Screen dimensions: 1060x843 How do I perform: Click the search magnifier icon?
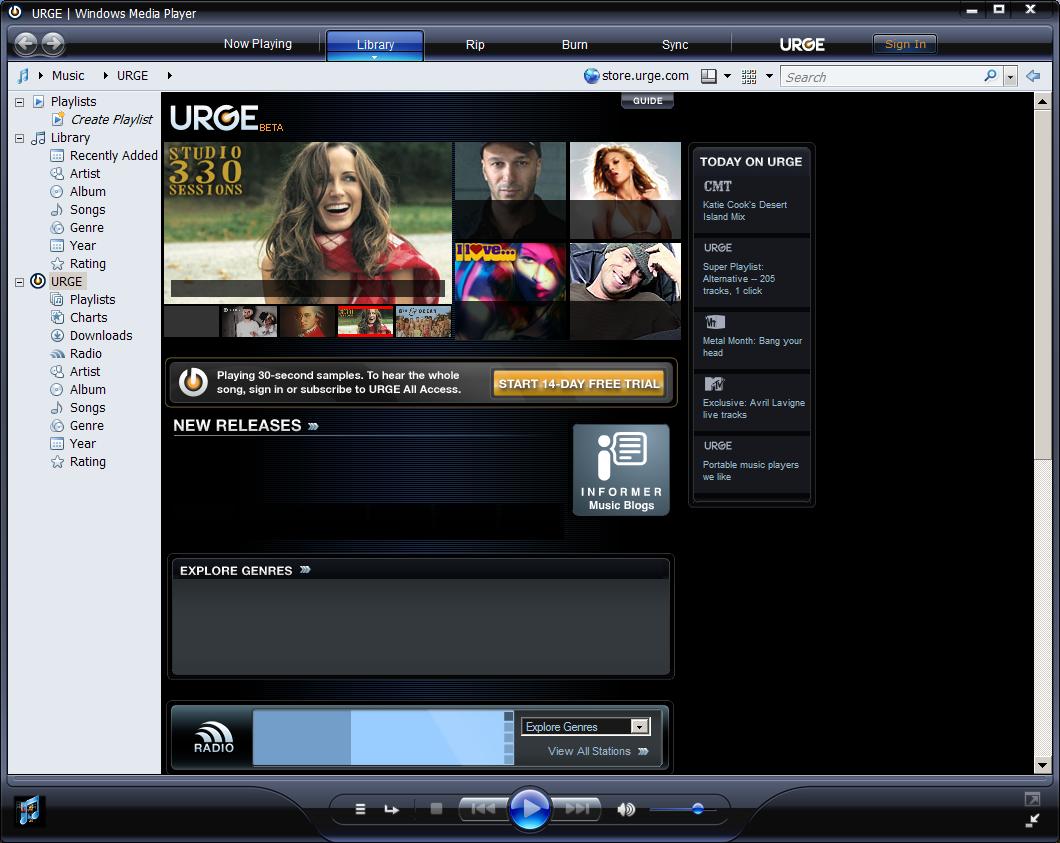tap(990, 76)
